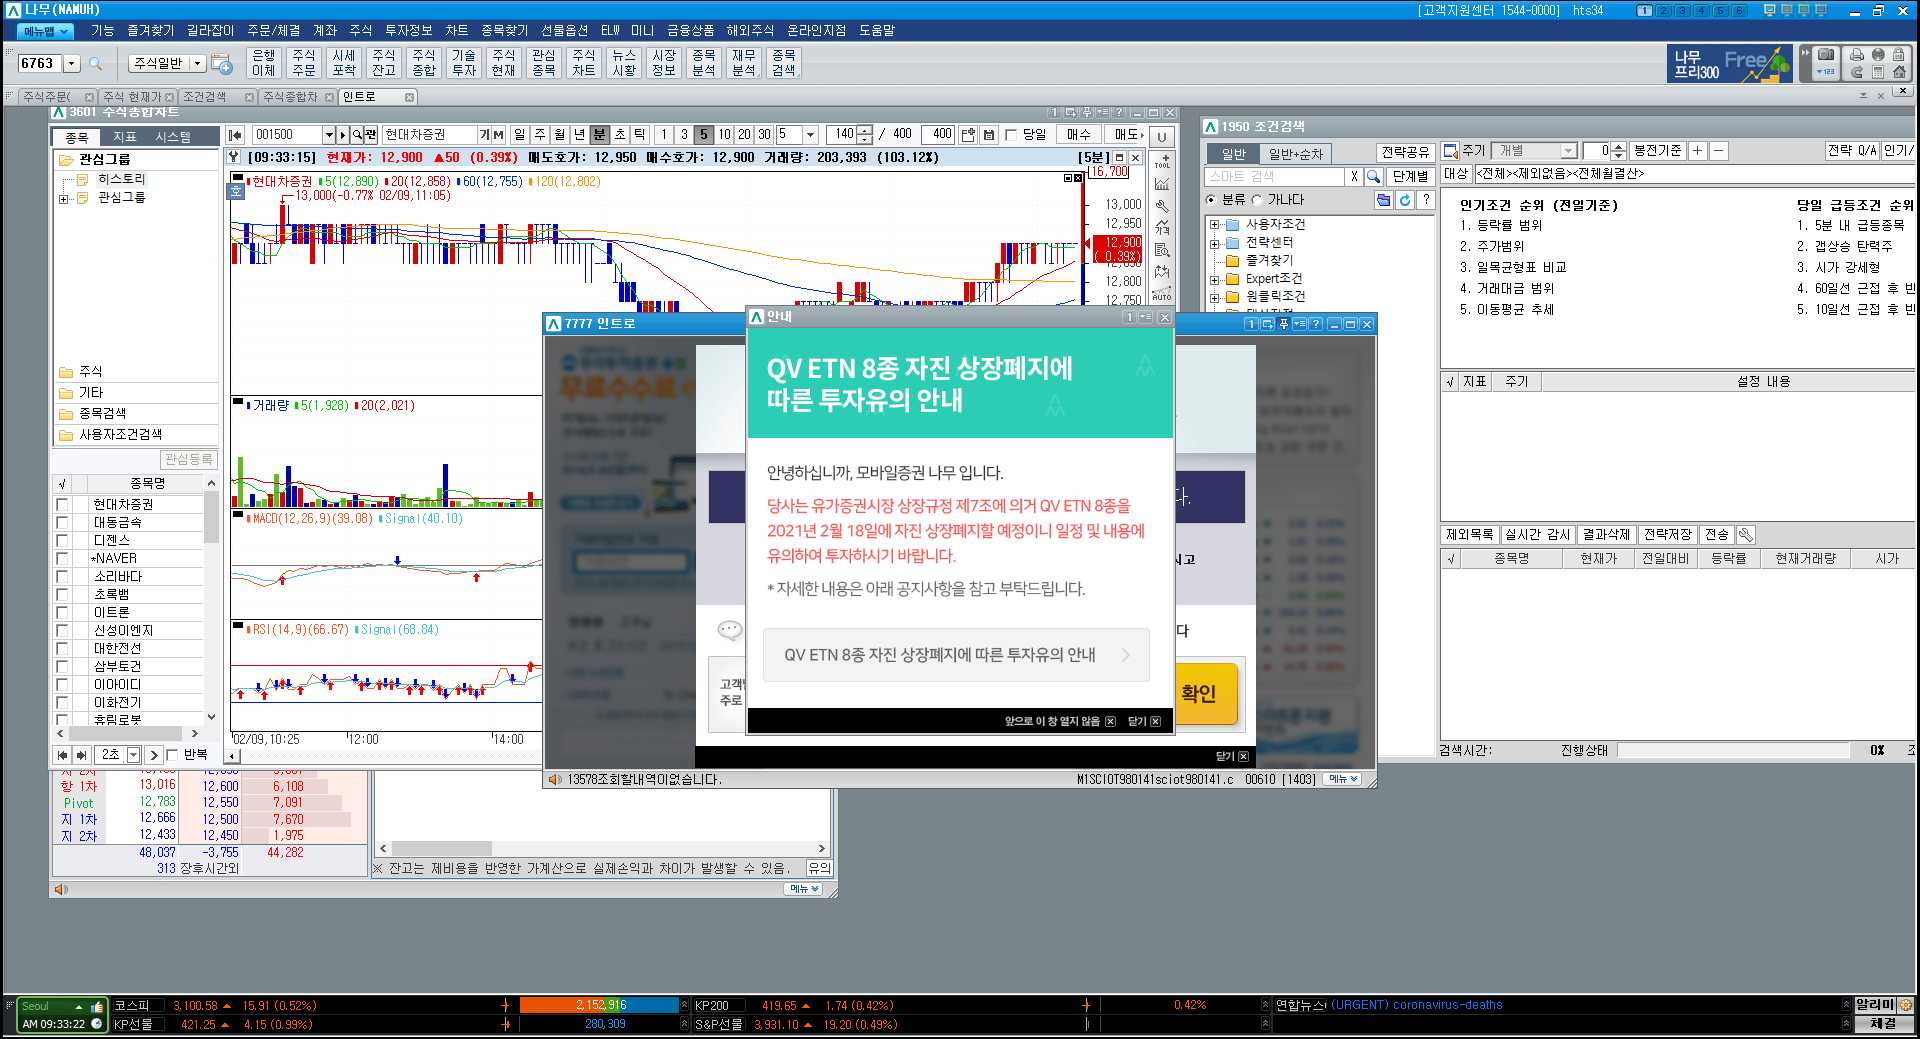This screenshot has height=1039, width=1920.
Task: Check the box beside 소리바다 in list
Action: [63, 577]
